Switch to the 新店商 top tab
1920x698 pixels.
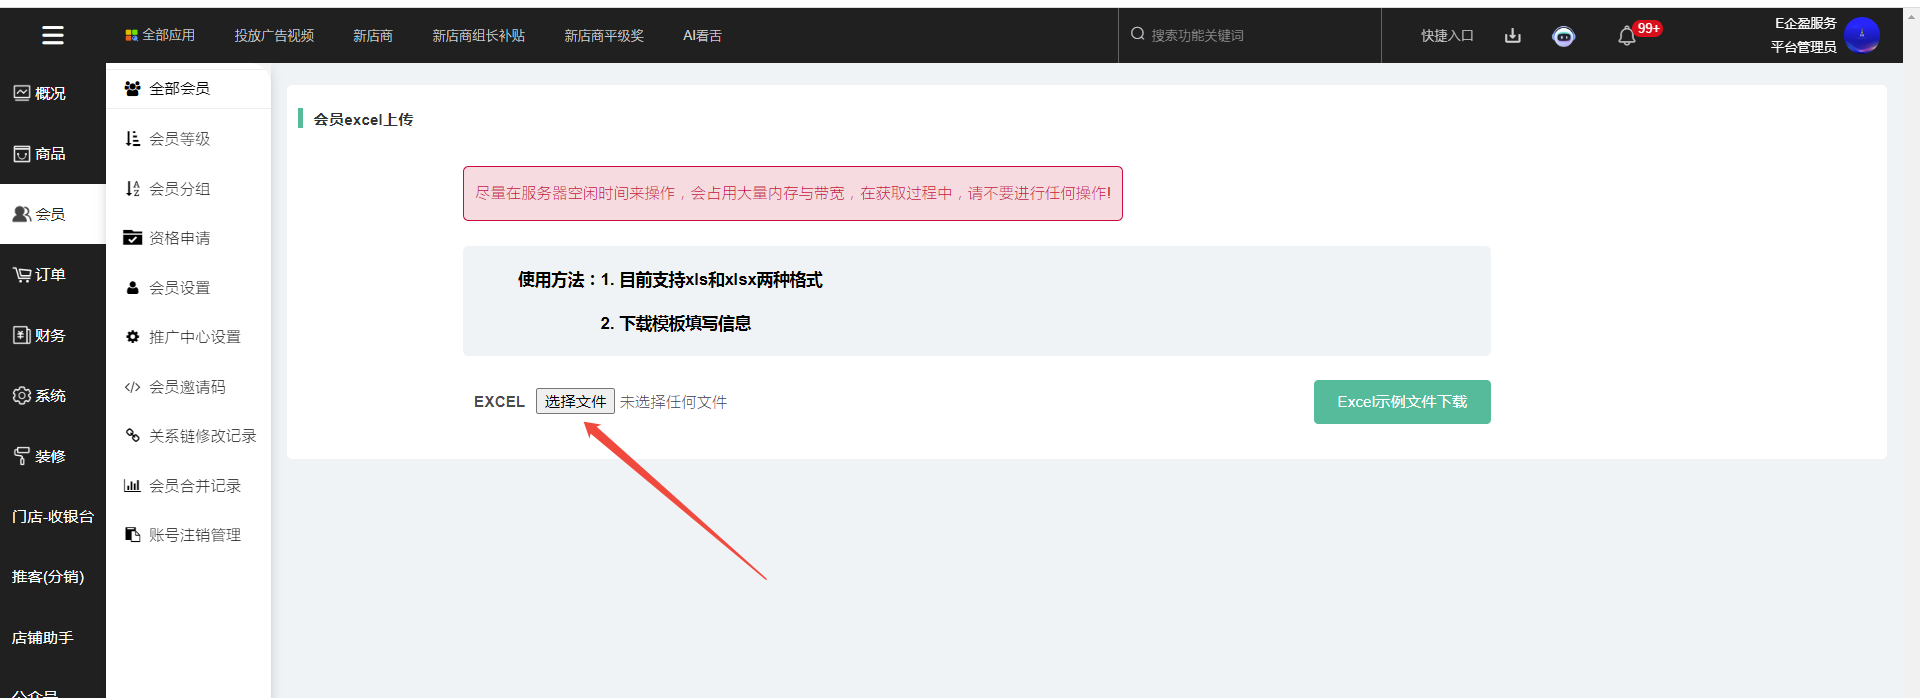[x=372, y=36]
